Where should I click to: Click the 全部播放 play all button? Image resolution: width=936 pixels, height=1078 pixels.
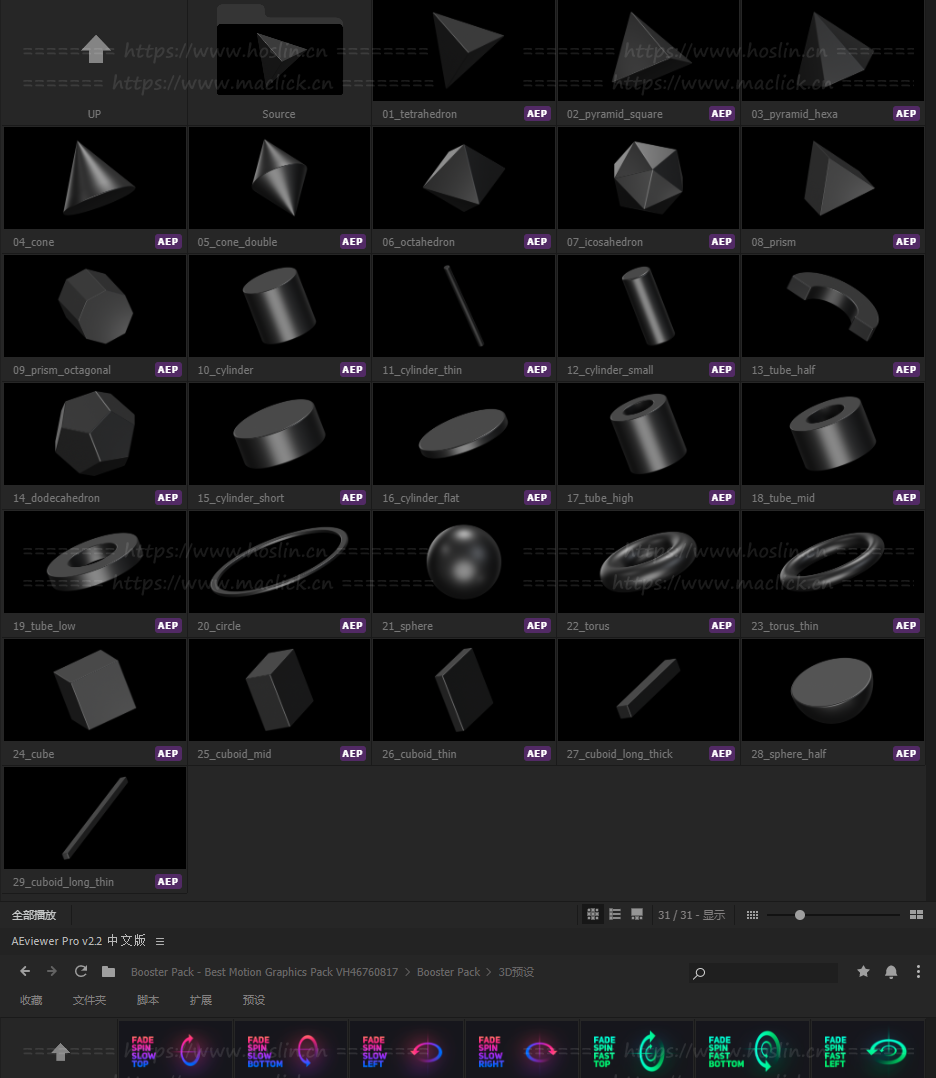click(34, 915)
